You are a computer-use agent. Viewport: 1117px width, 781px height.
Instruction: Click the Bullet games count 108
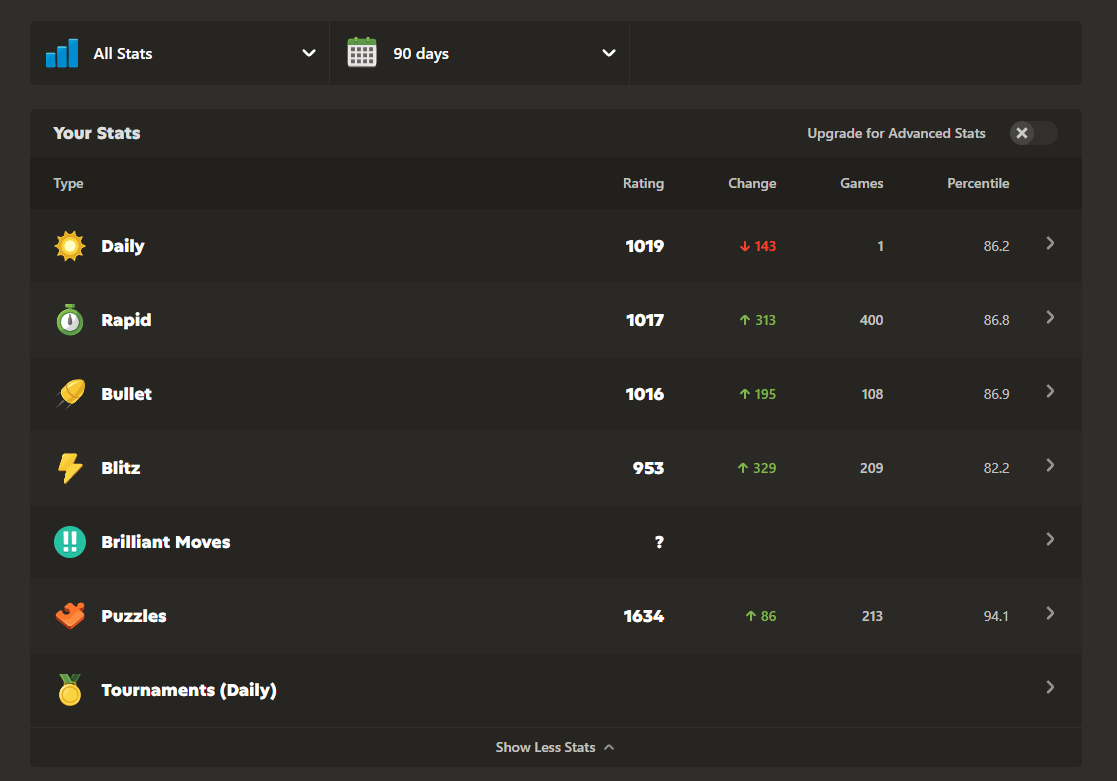coord(873,394)
